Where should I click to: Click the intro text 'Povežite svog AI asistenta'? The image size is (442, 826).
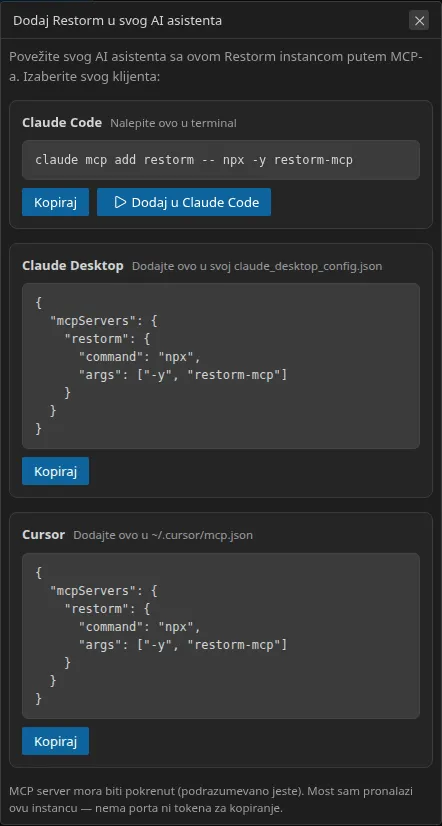pyautogui.click(x=216, y=67)
